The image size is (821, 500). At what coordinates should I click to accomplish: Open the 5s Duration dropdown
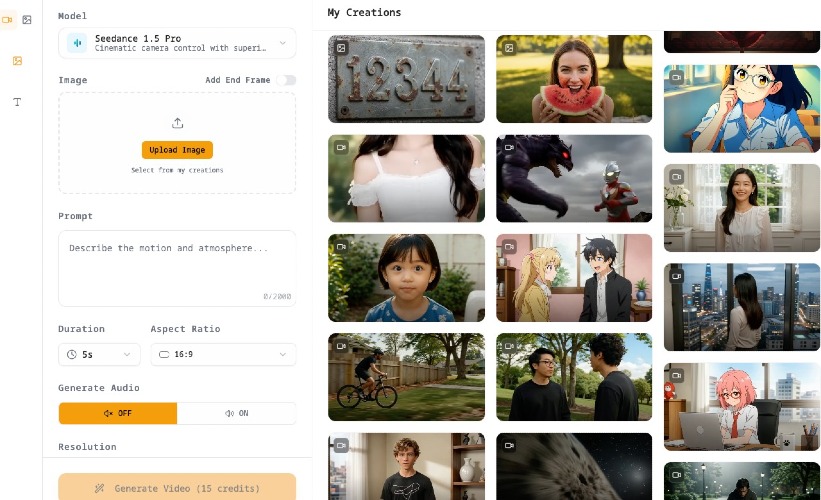(x=99, y=354)
